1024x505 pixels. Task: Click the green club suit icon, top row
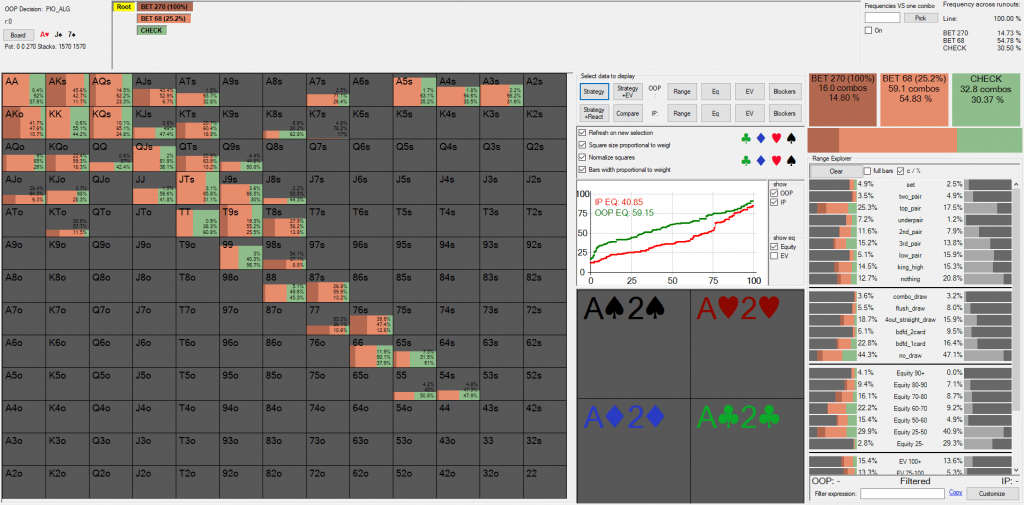tap(747, 138)
